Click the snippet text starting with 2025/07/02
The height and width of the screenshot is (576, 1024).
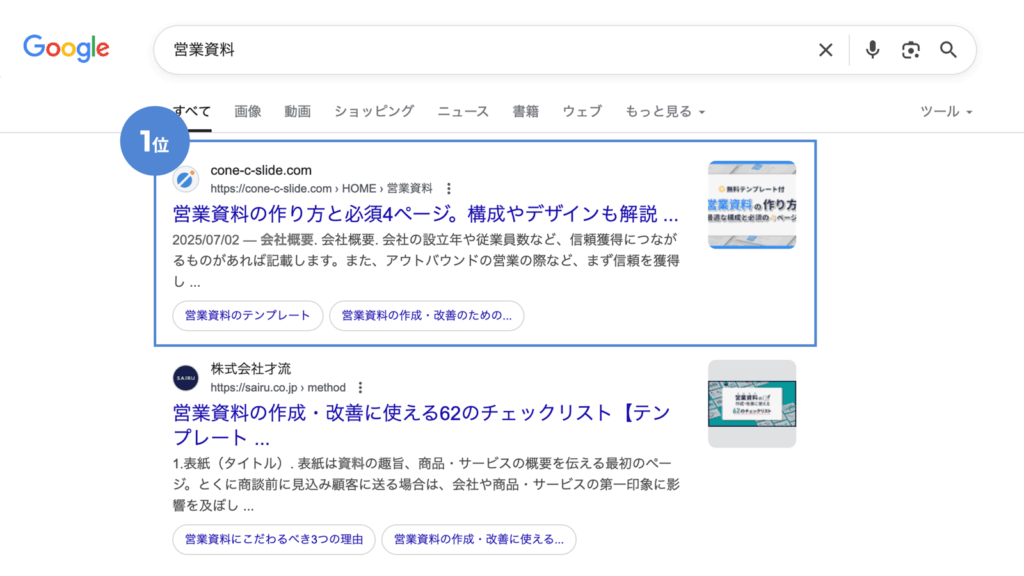pyautogui.click(x=426, y=261)
